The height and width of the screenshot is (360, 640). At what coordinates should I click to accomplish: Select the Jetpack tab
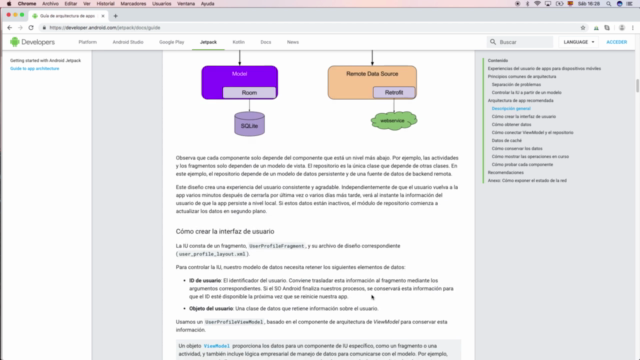click(x=208, y=42)
